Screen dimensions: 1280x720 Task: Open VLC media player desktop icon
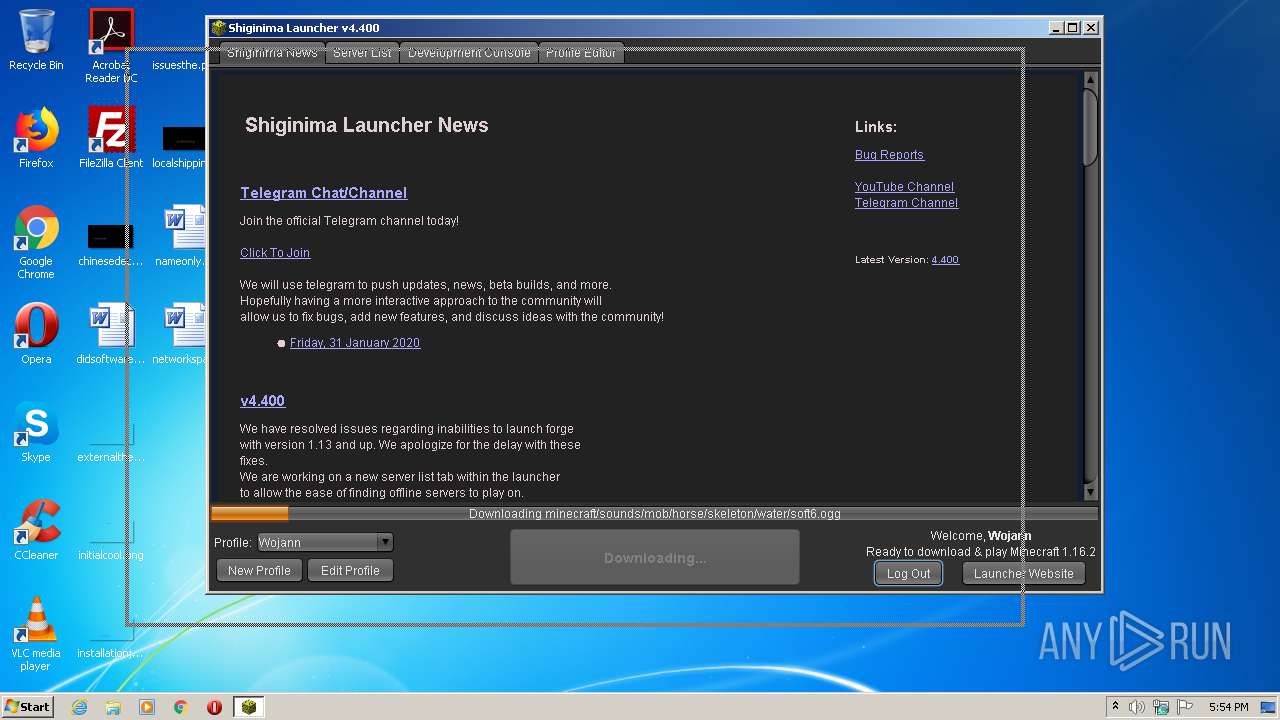36,634
